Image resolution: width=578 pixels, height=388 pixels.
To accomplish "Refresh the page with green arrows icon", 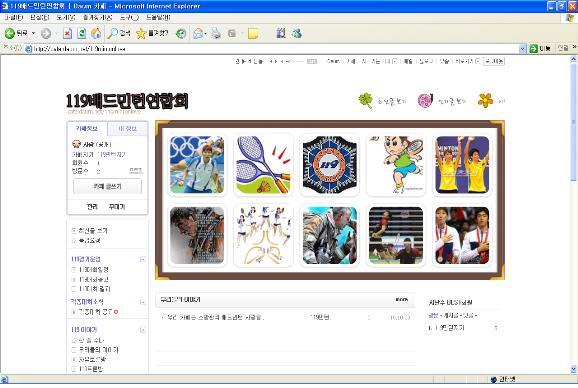I will [81, 34].
